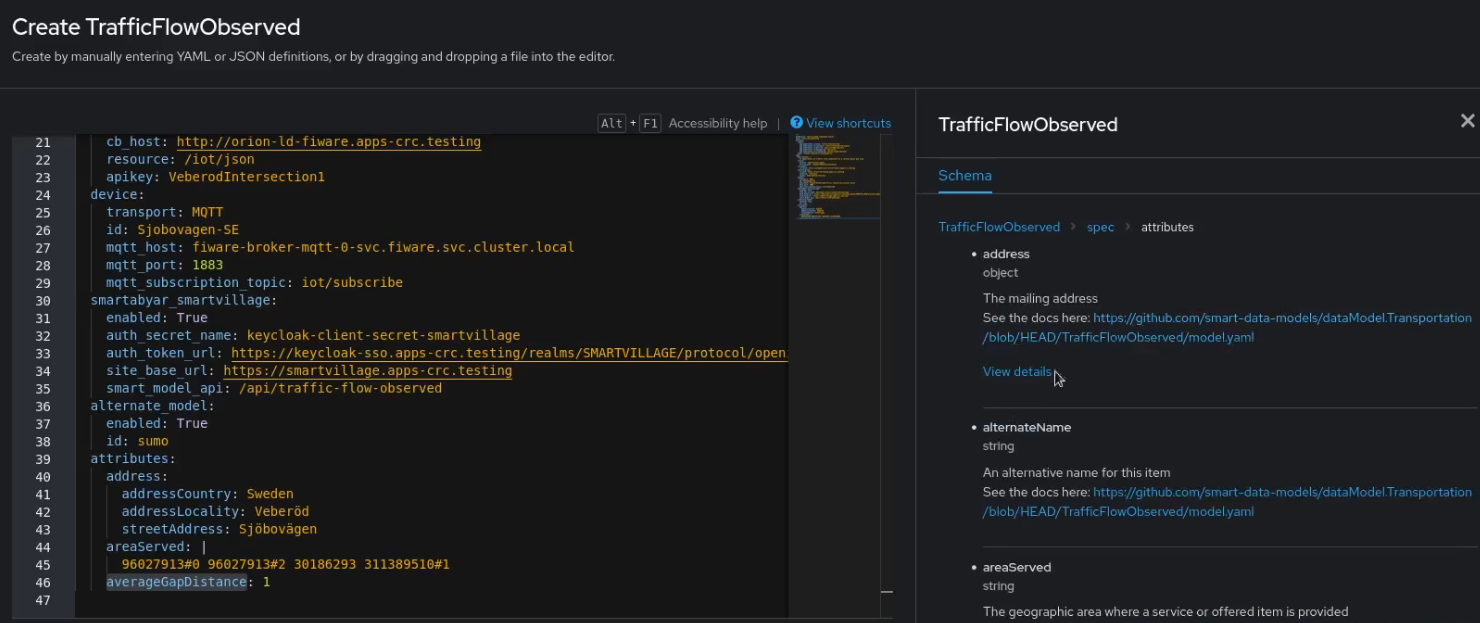Click the View shortcuts help icon
1480x623 pixels.
point(797,123)
